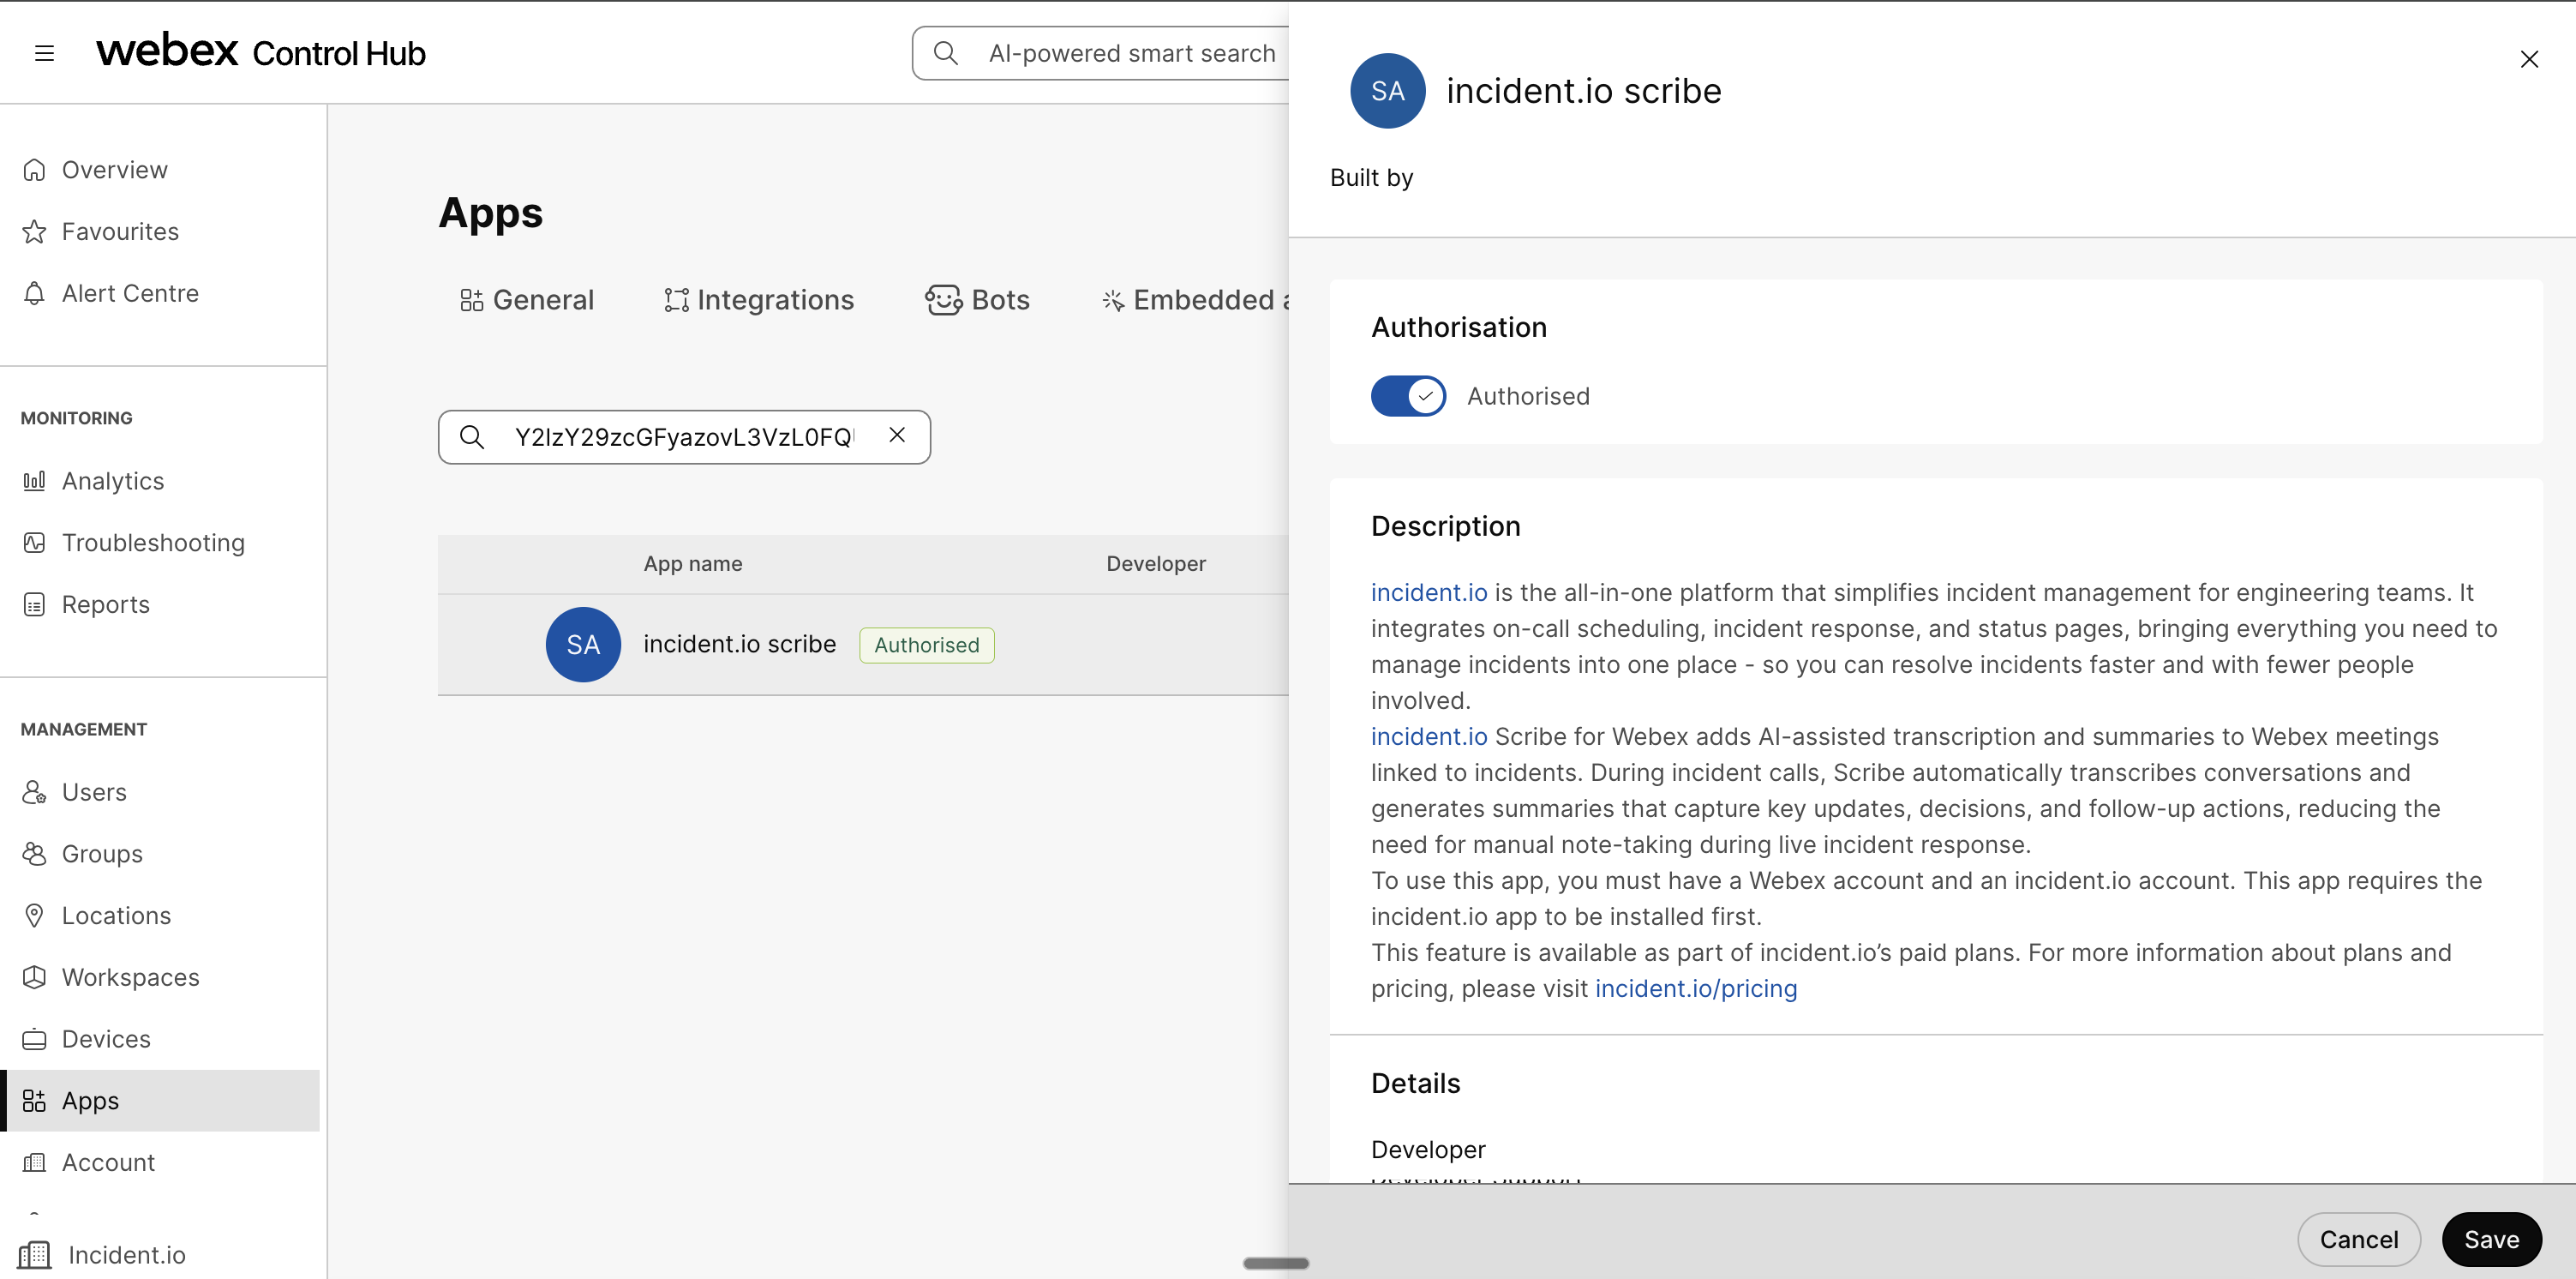This screenshot has width=2576, height=1279.
Task: Click the Developer column header
Action: coord(1155,564)
